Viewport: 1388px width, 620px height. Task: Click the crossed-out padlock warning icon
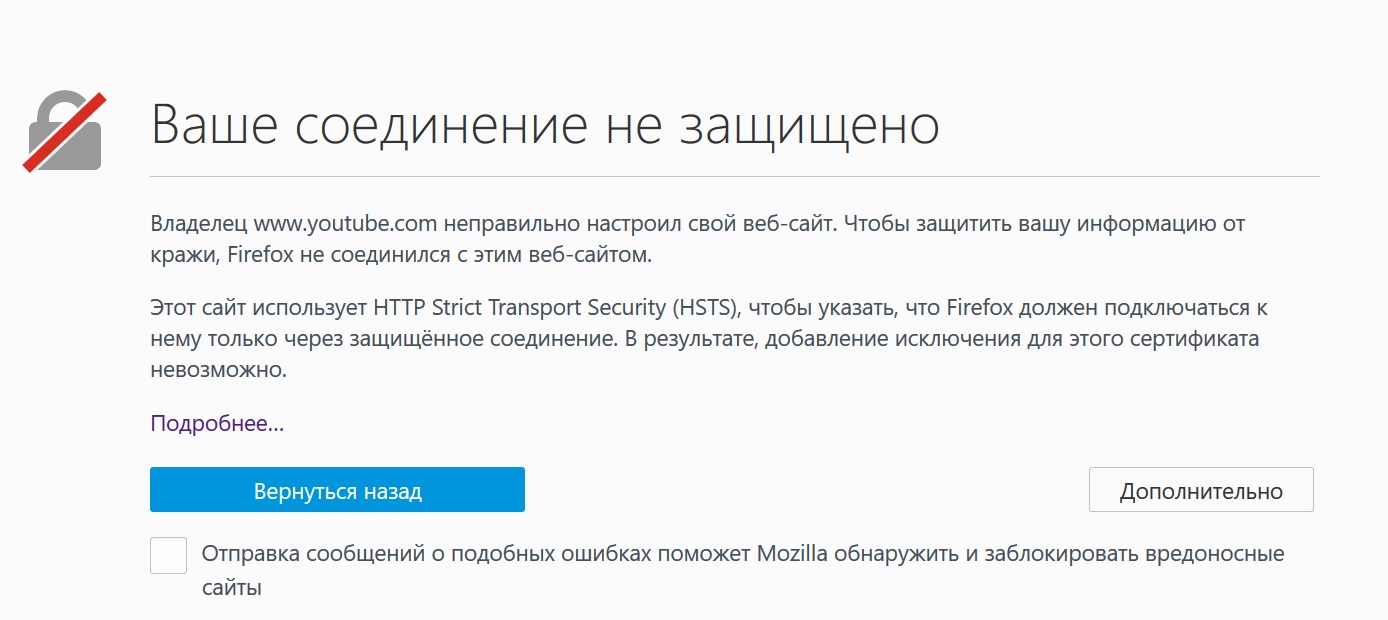[x=64, y=131]
